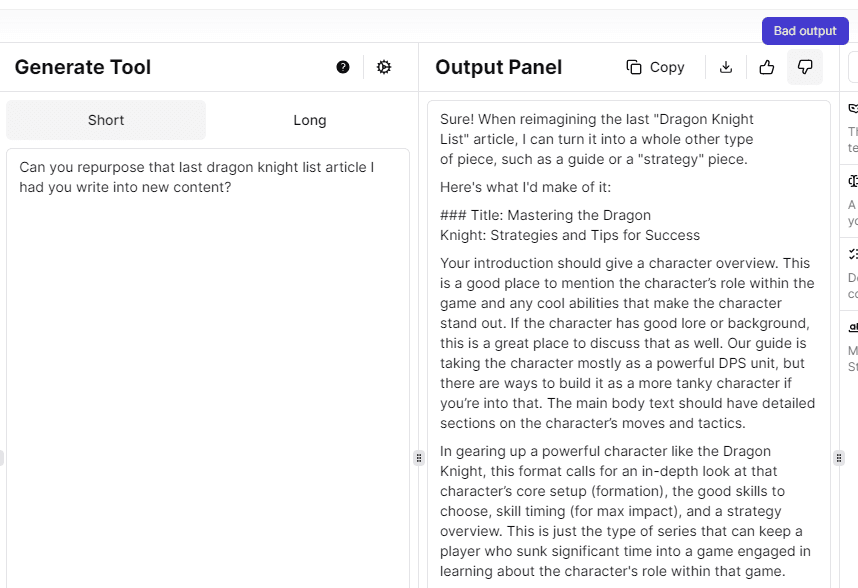Download the output with the download icon
The width and height of the screenshot is (858, 588).
coord(726,67)
